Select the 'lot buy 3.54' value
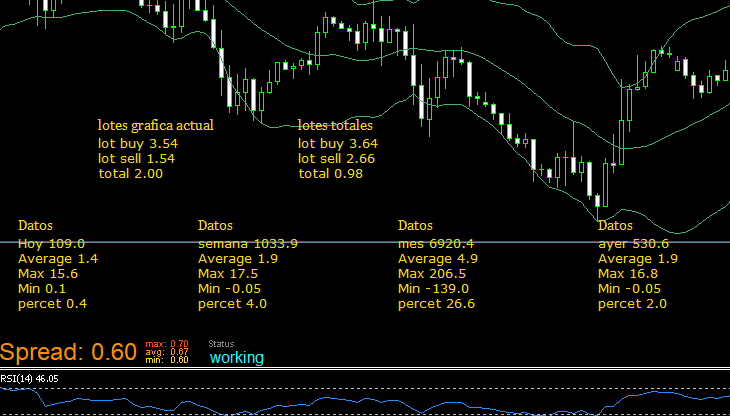The height and width of the screenshot is (416, 730). (138, 144)
